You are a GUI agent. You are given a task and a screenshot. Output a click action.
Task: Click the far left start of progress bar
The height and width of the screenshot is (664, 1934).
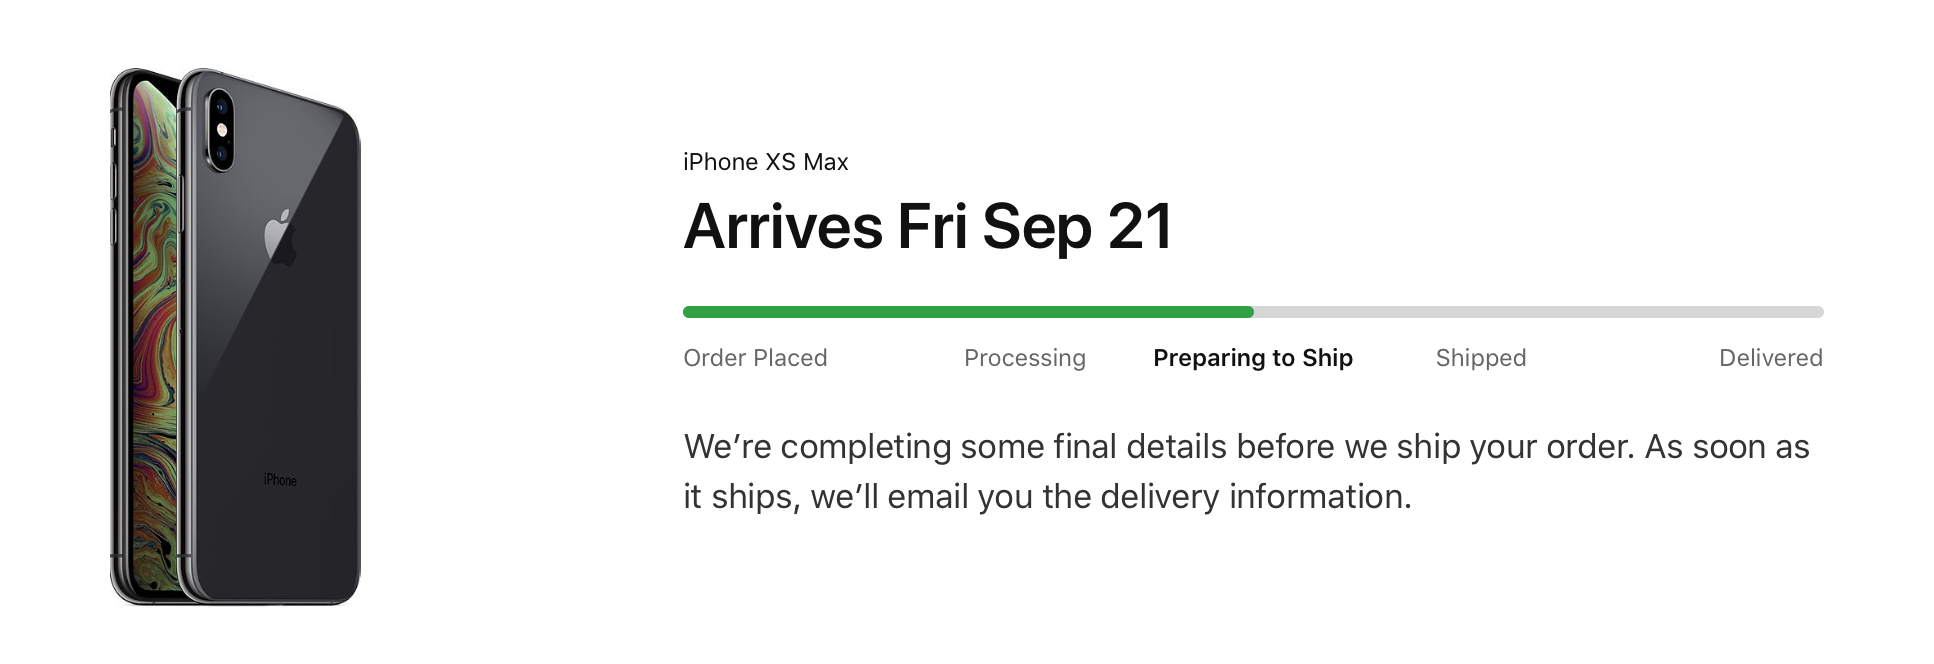point(689,312)
